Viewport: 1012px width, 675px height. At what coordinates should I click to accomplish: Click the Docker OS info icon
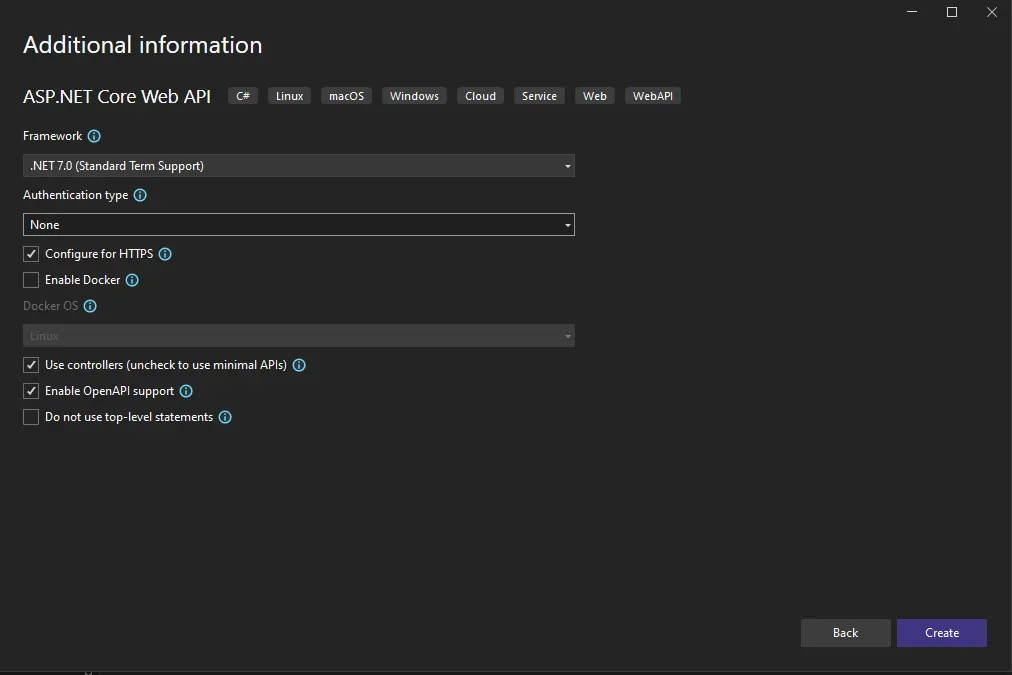click(91, 306)
